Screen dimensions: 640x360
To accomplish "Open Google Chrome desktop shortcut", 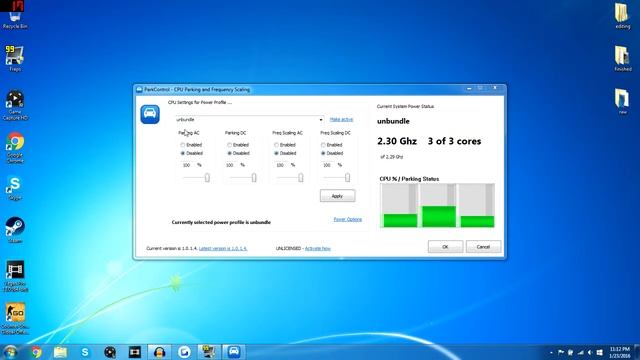I will (15, 148).
